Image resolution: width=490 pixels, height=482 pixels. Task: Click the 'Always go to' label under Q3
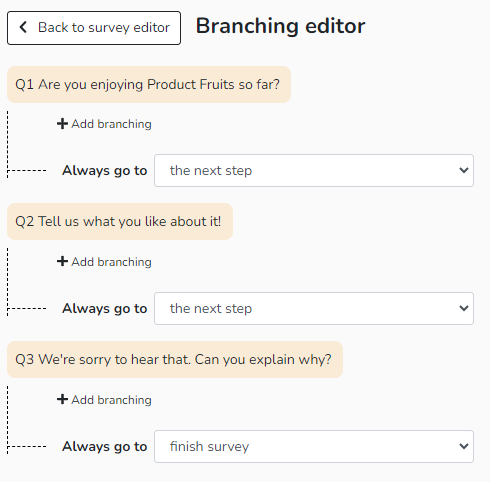105,447
